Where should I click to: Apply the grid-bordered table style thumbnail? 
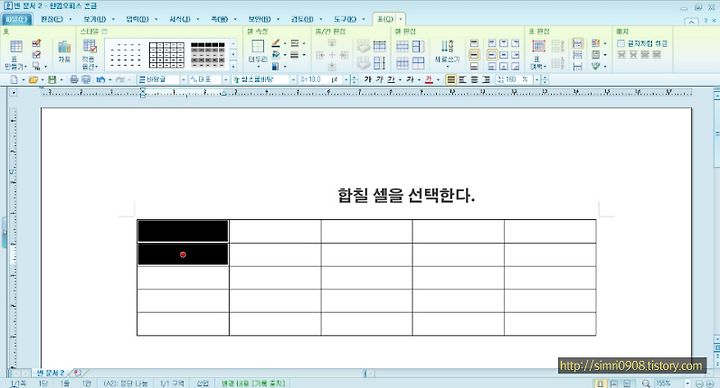click(x=167, y=55)
